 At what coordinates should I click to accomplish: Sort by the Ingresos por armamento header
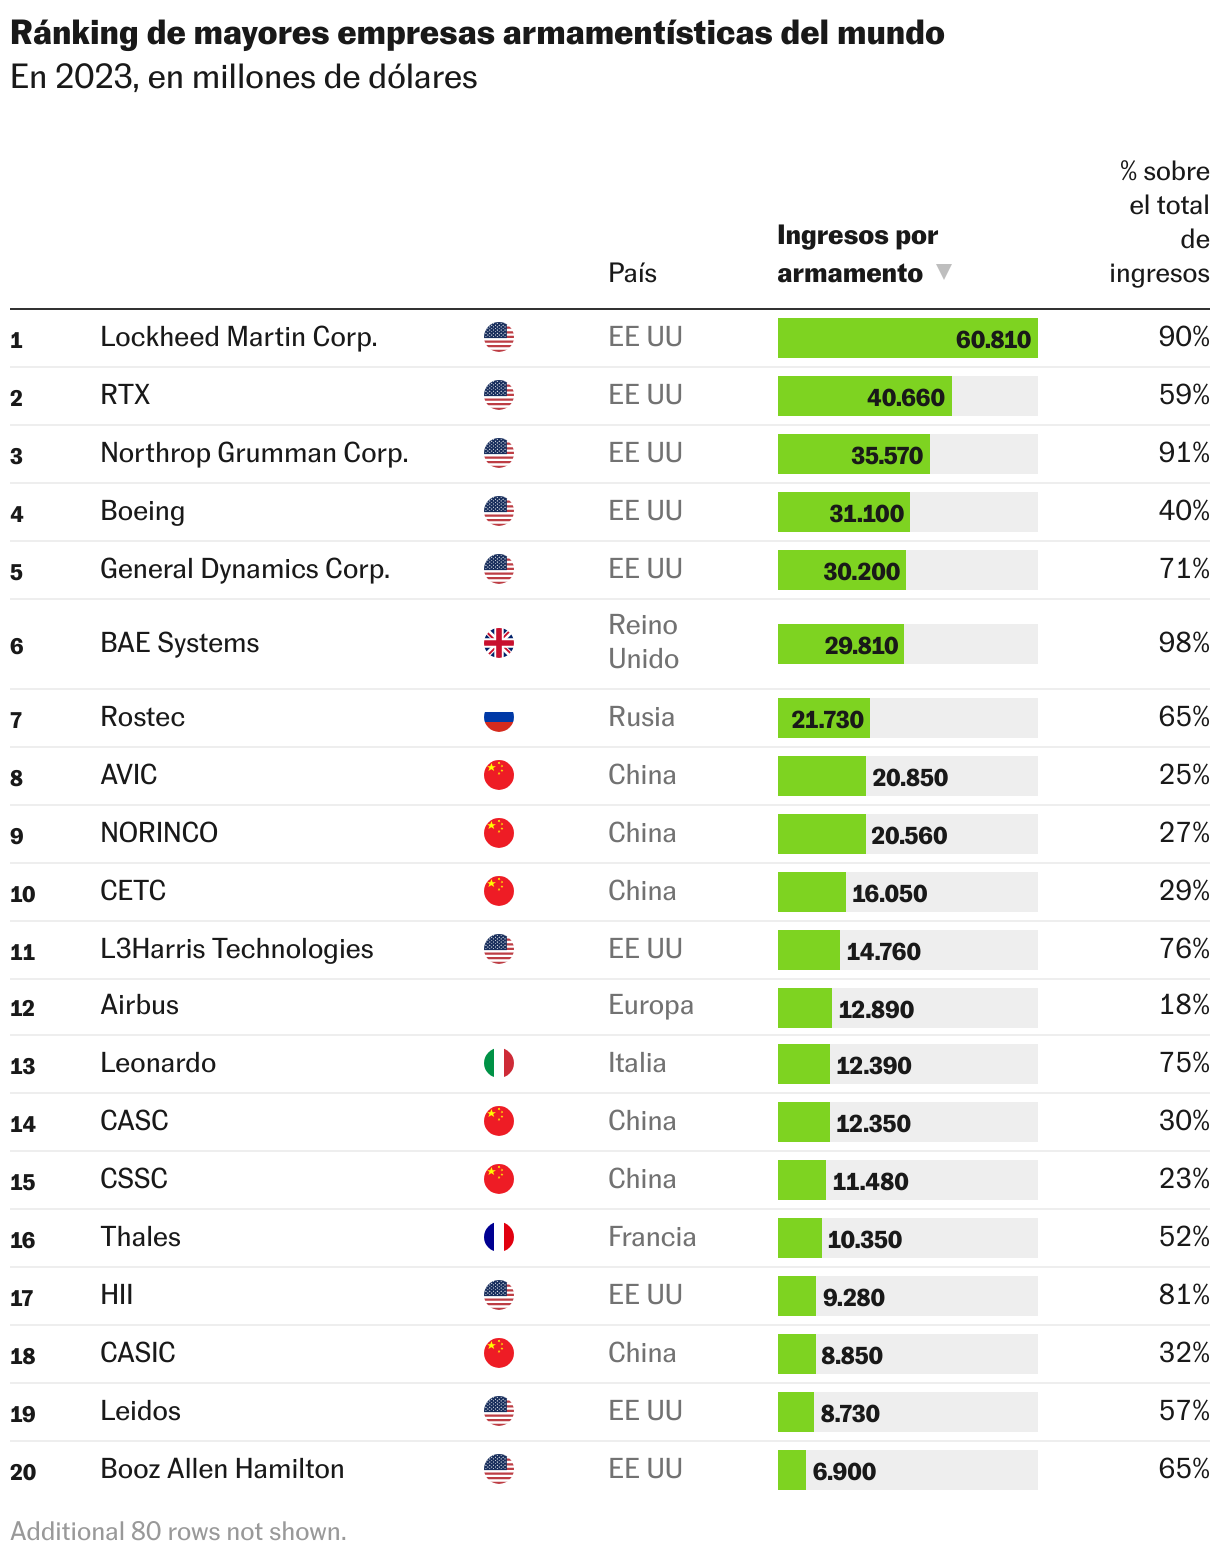click(x=857, y=254)
